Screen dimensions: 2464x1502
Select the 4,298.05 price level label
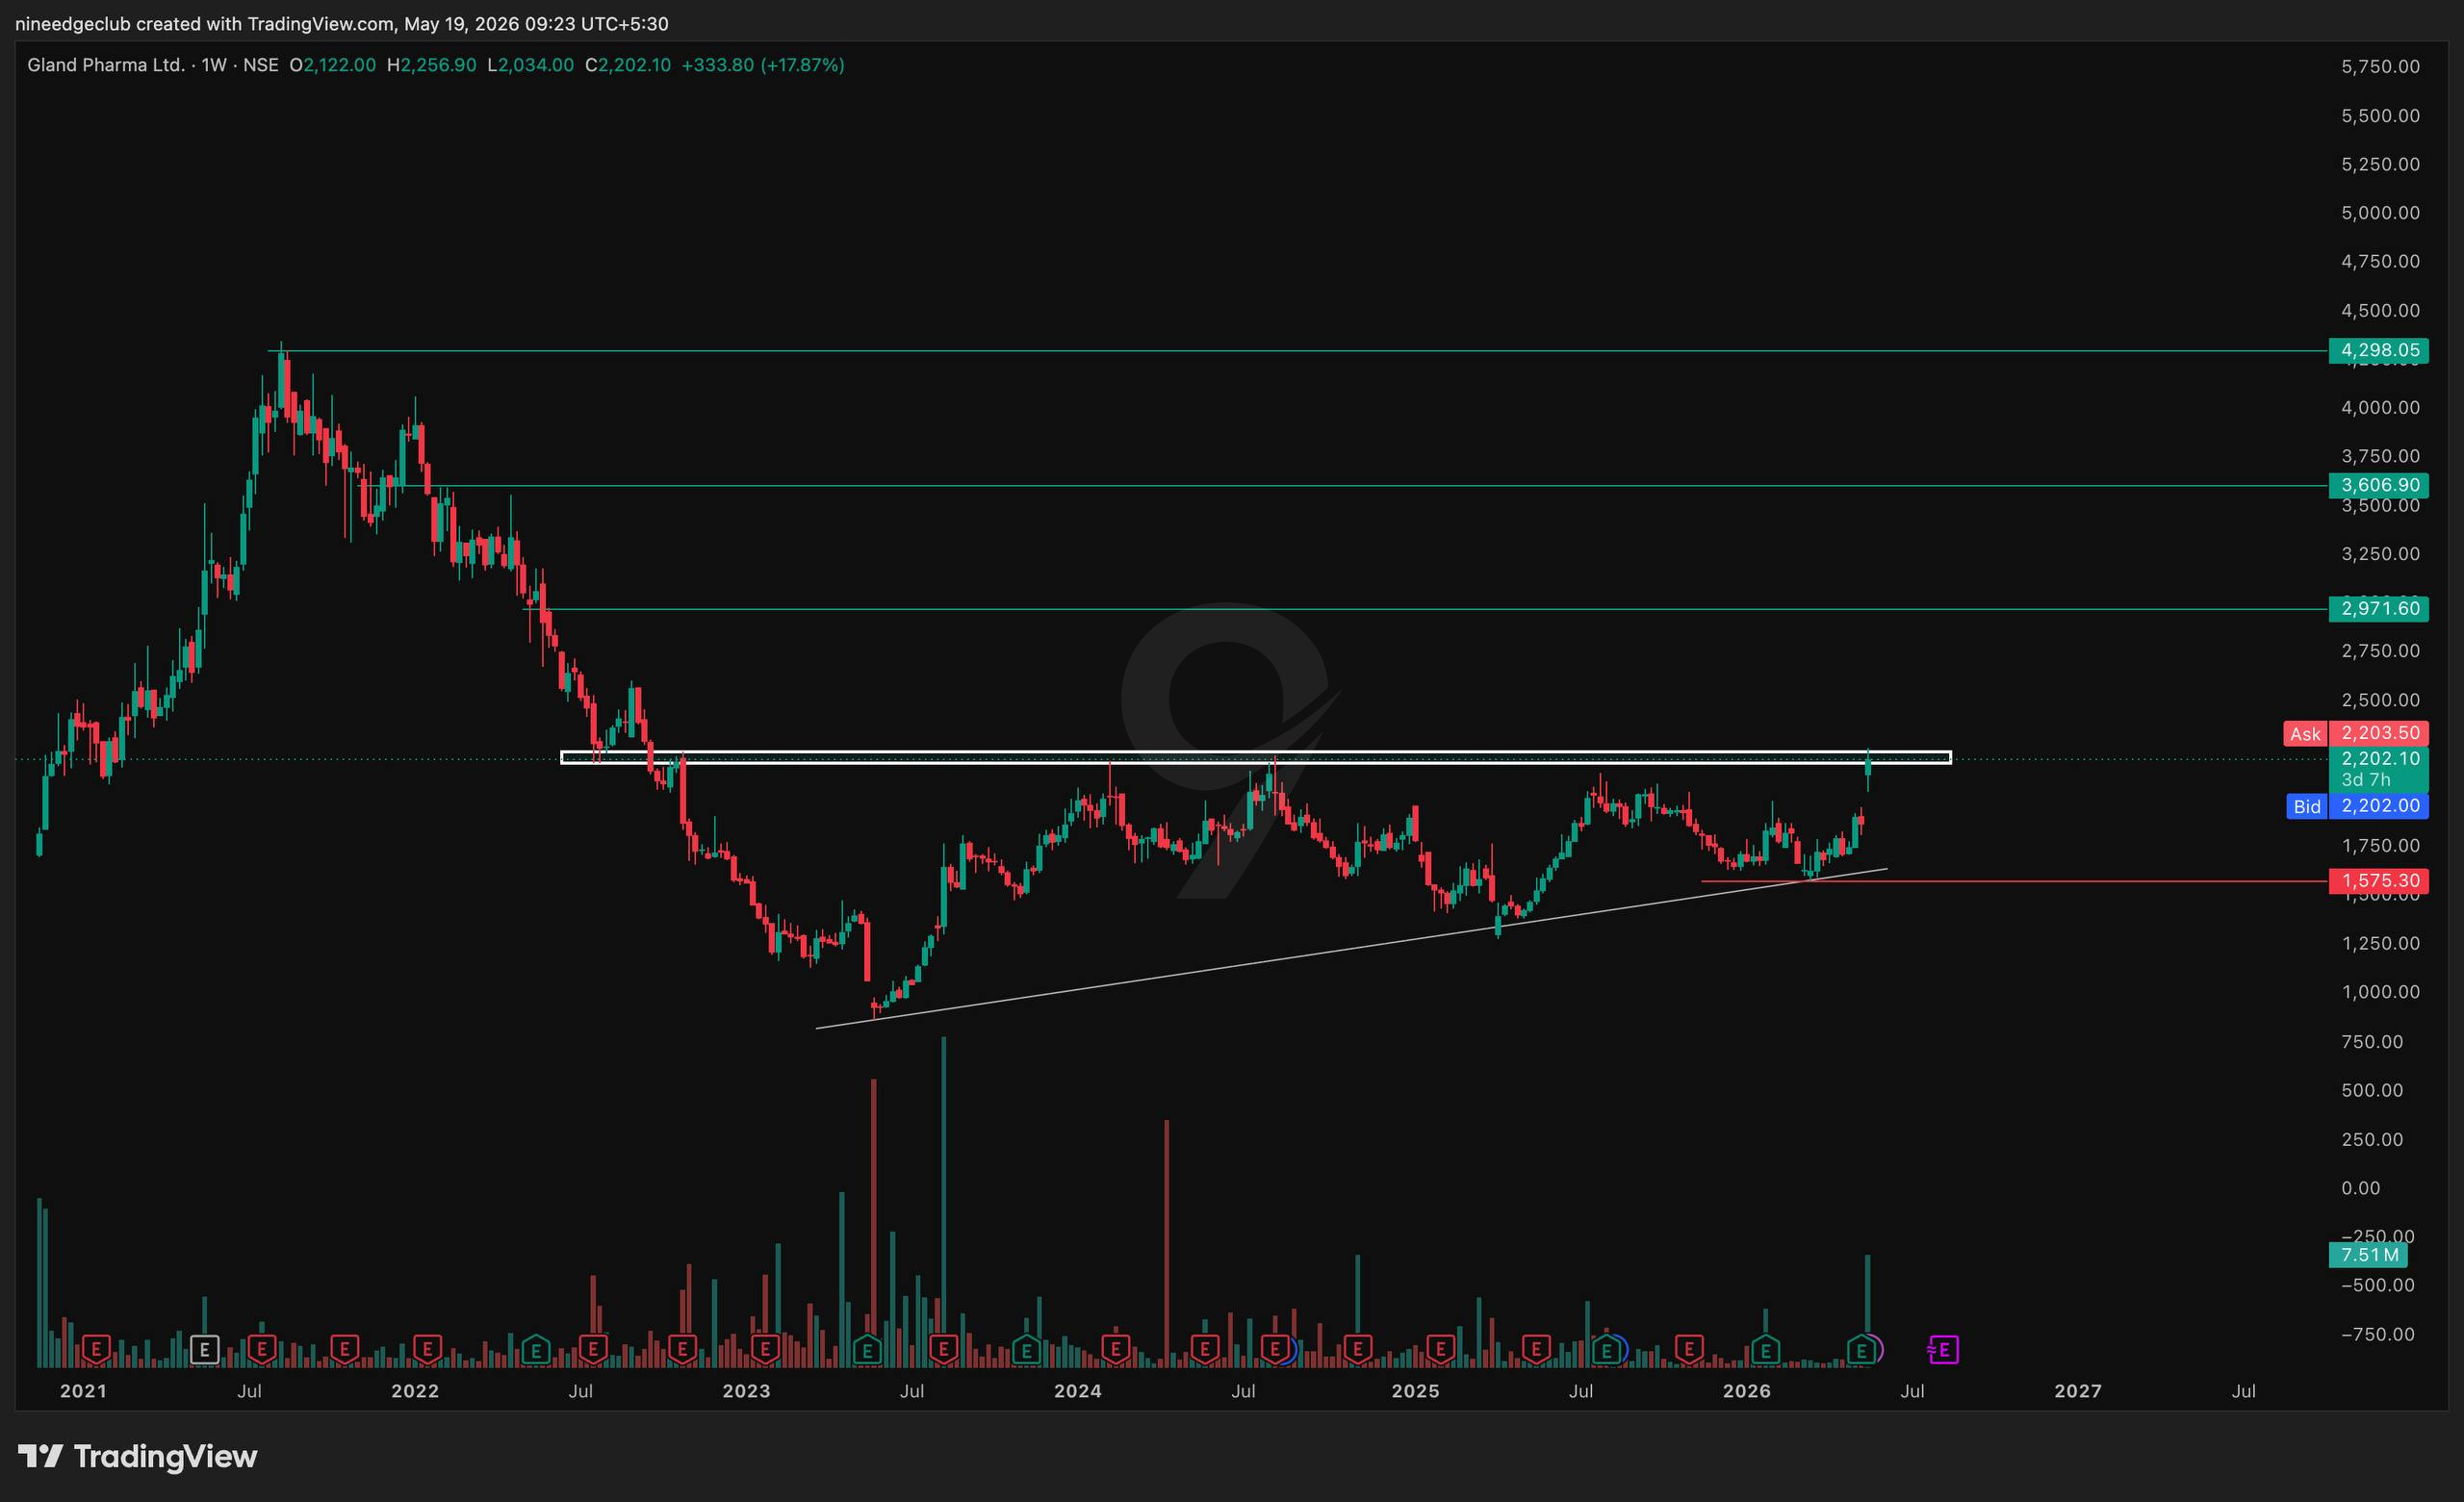point(2378,350)
